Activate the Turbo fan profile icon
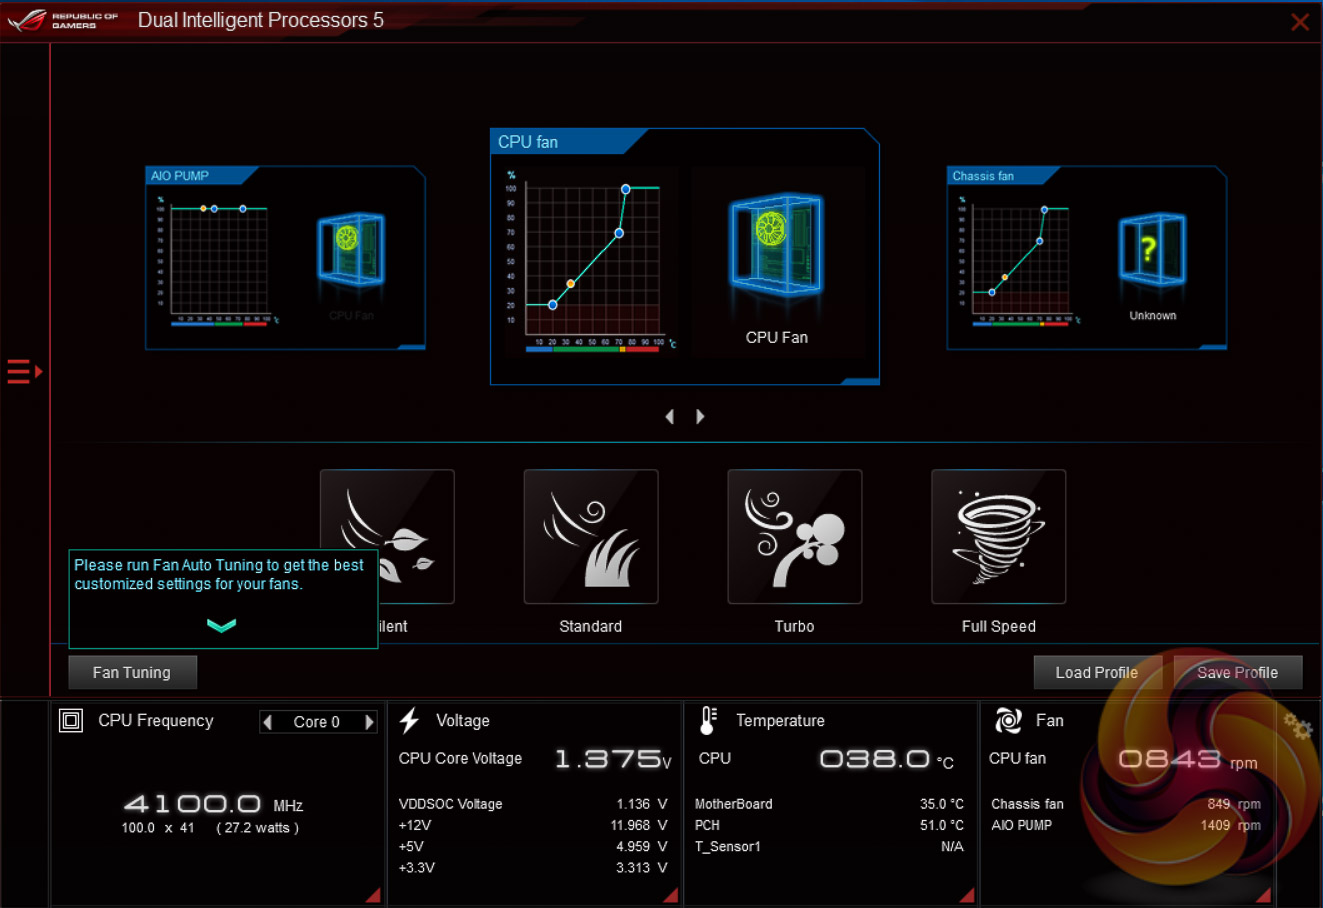 click(x=795, y=537)
